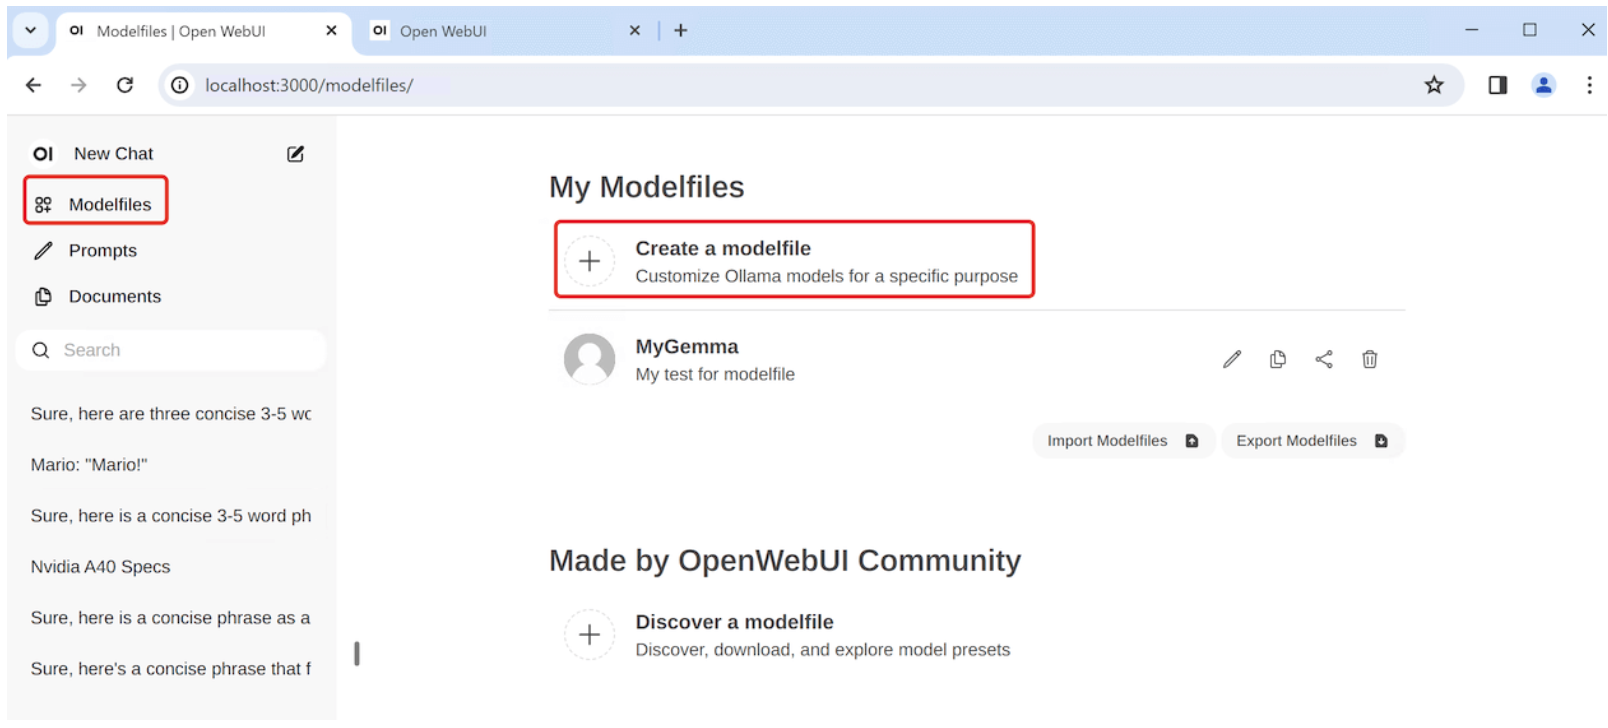Close the second Open WebUI tab
The image size is (1608, 728).
pyautogui.click(x=634, y=31)
